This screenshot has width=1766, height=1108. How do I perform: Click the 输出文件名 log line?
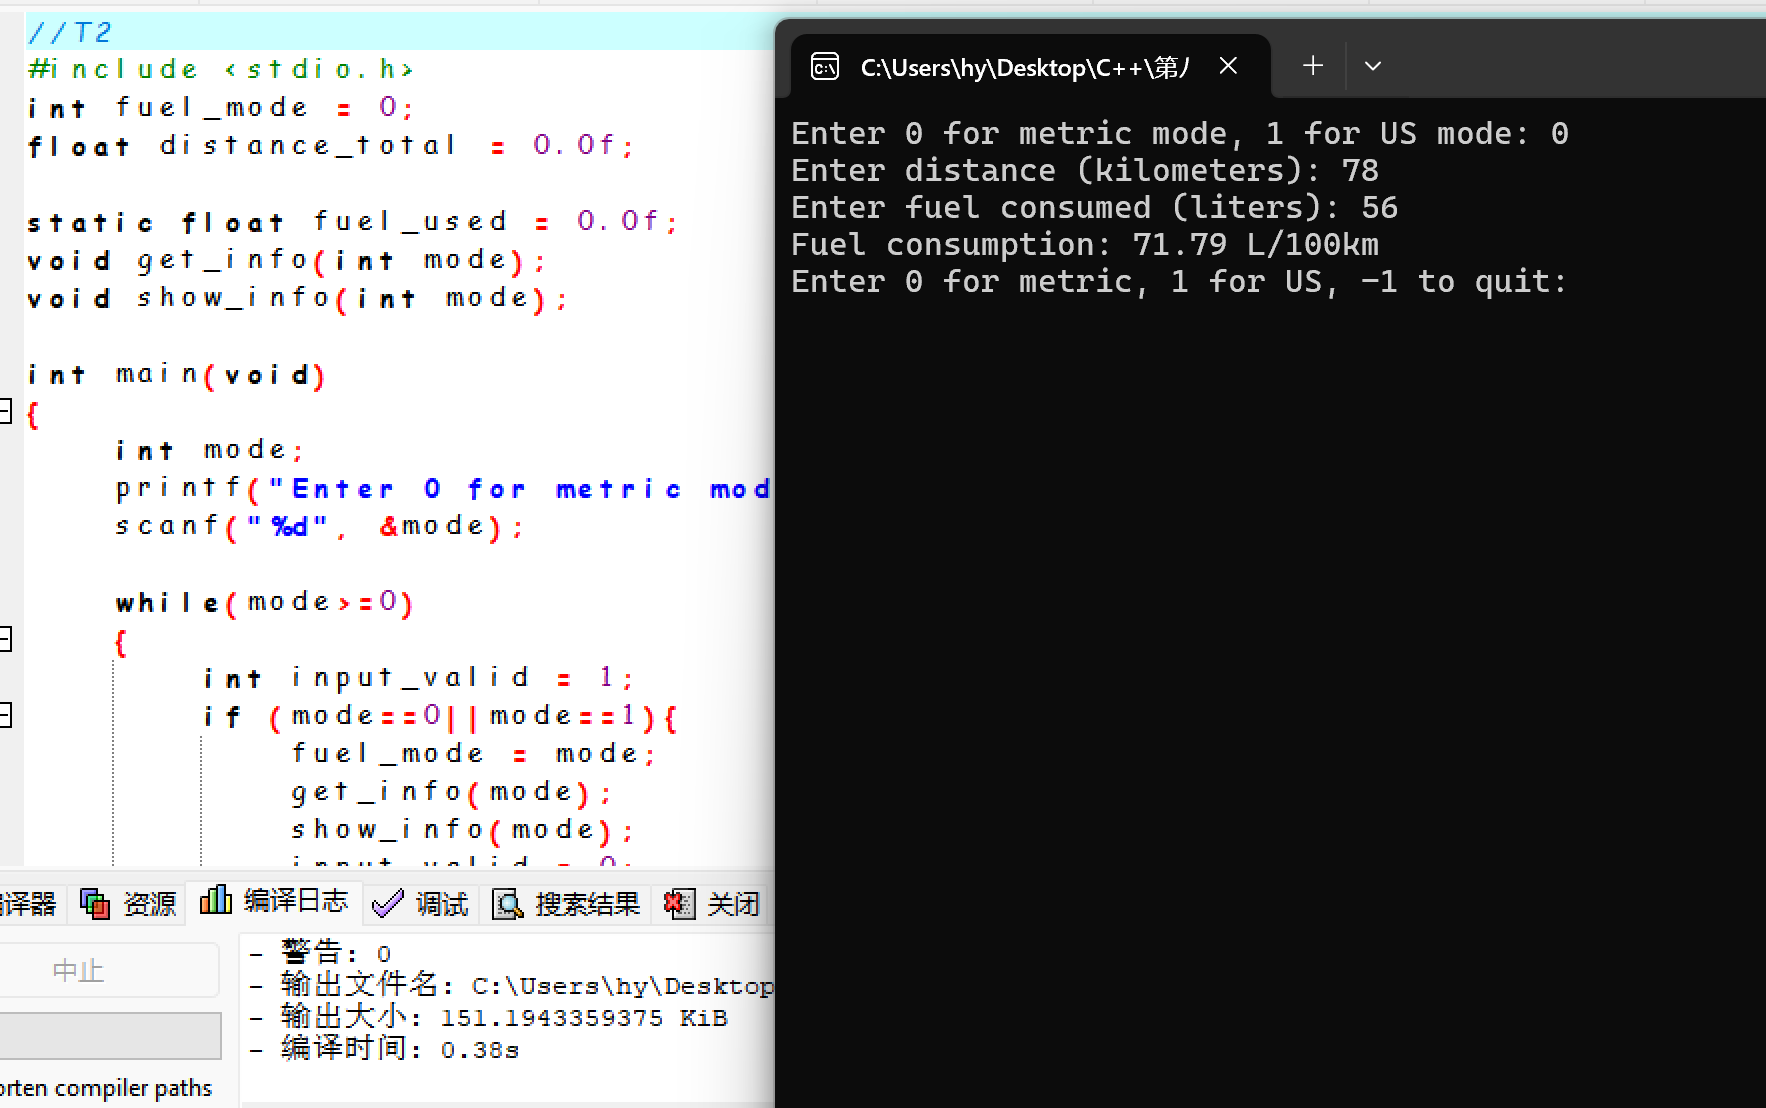(511, 985)
